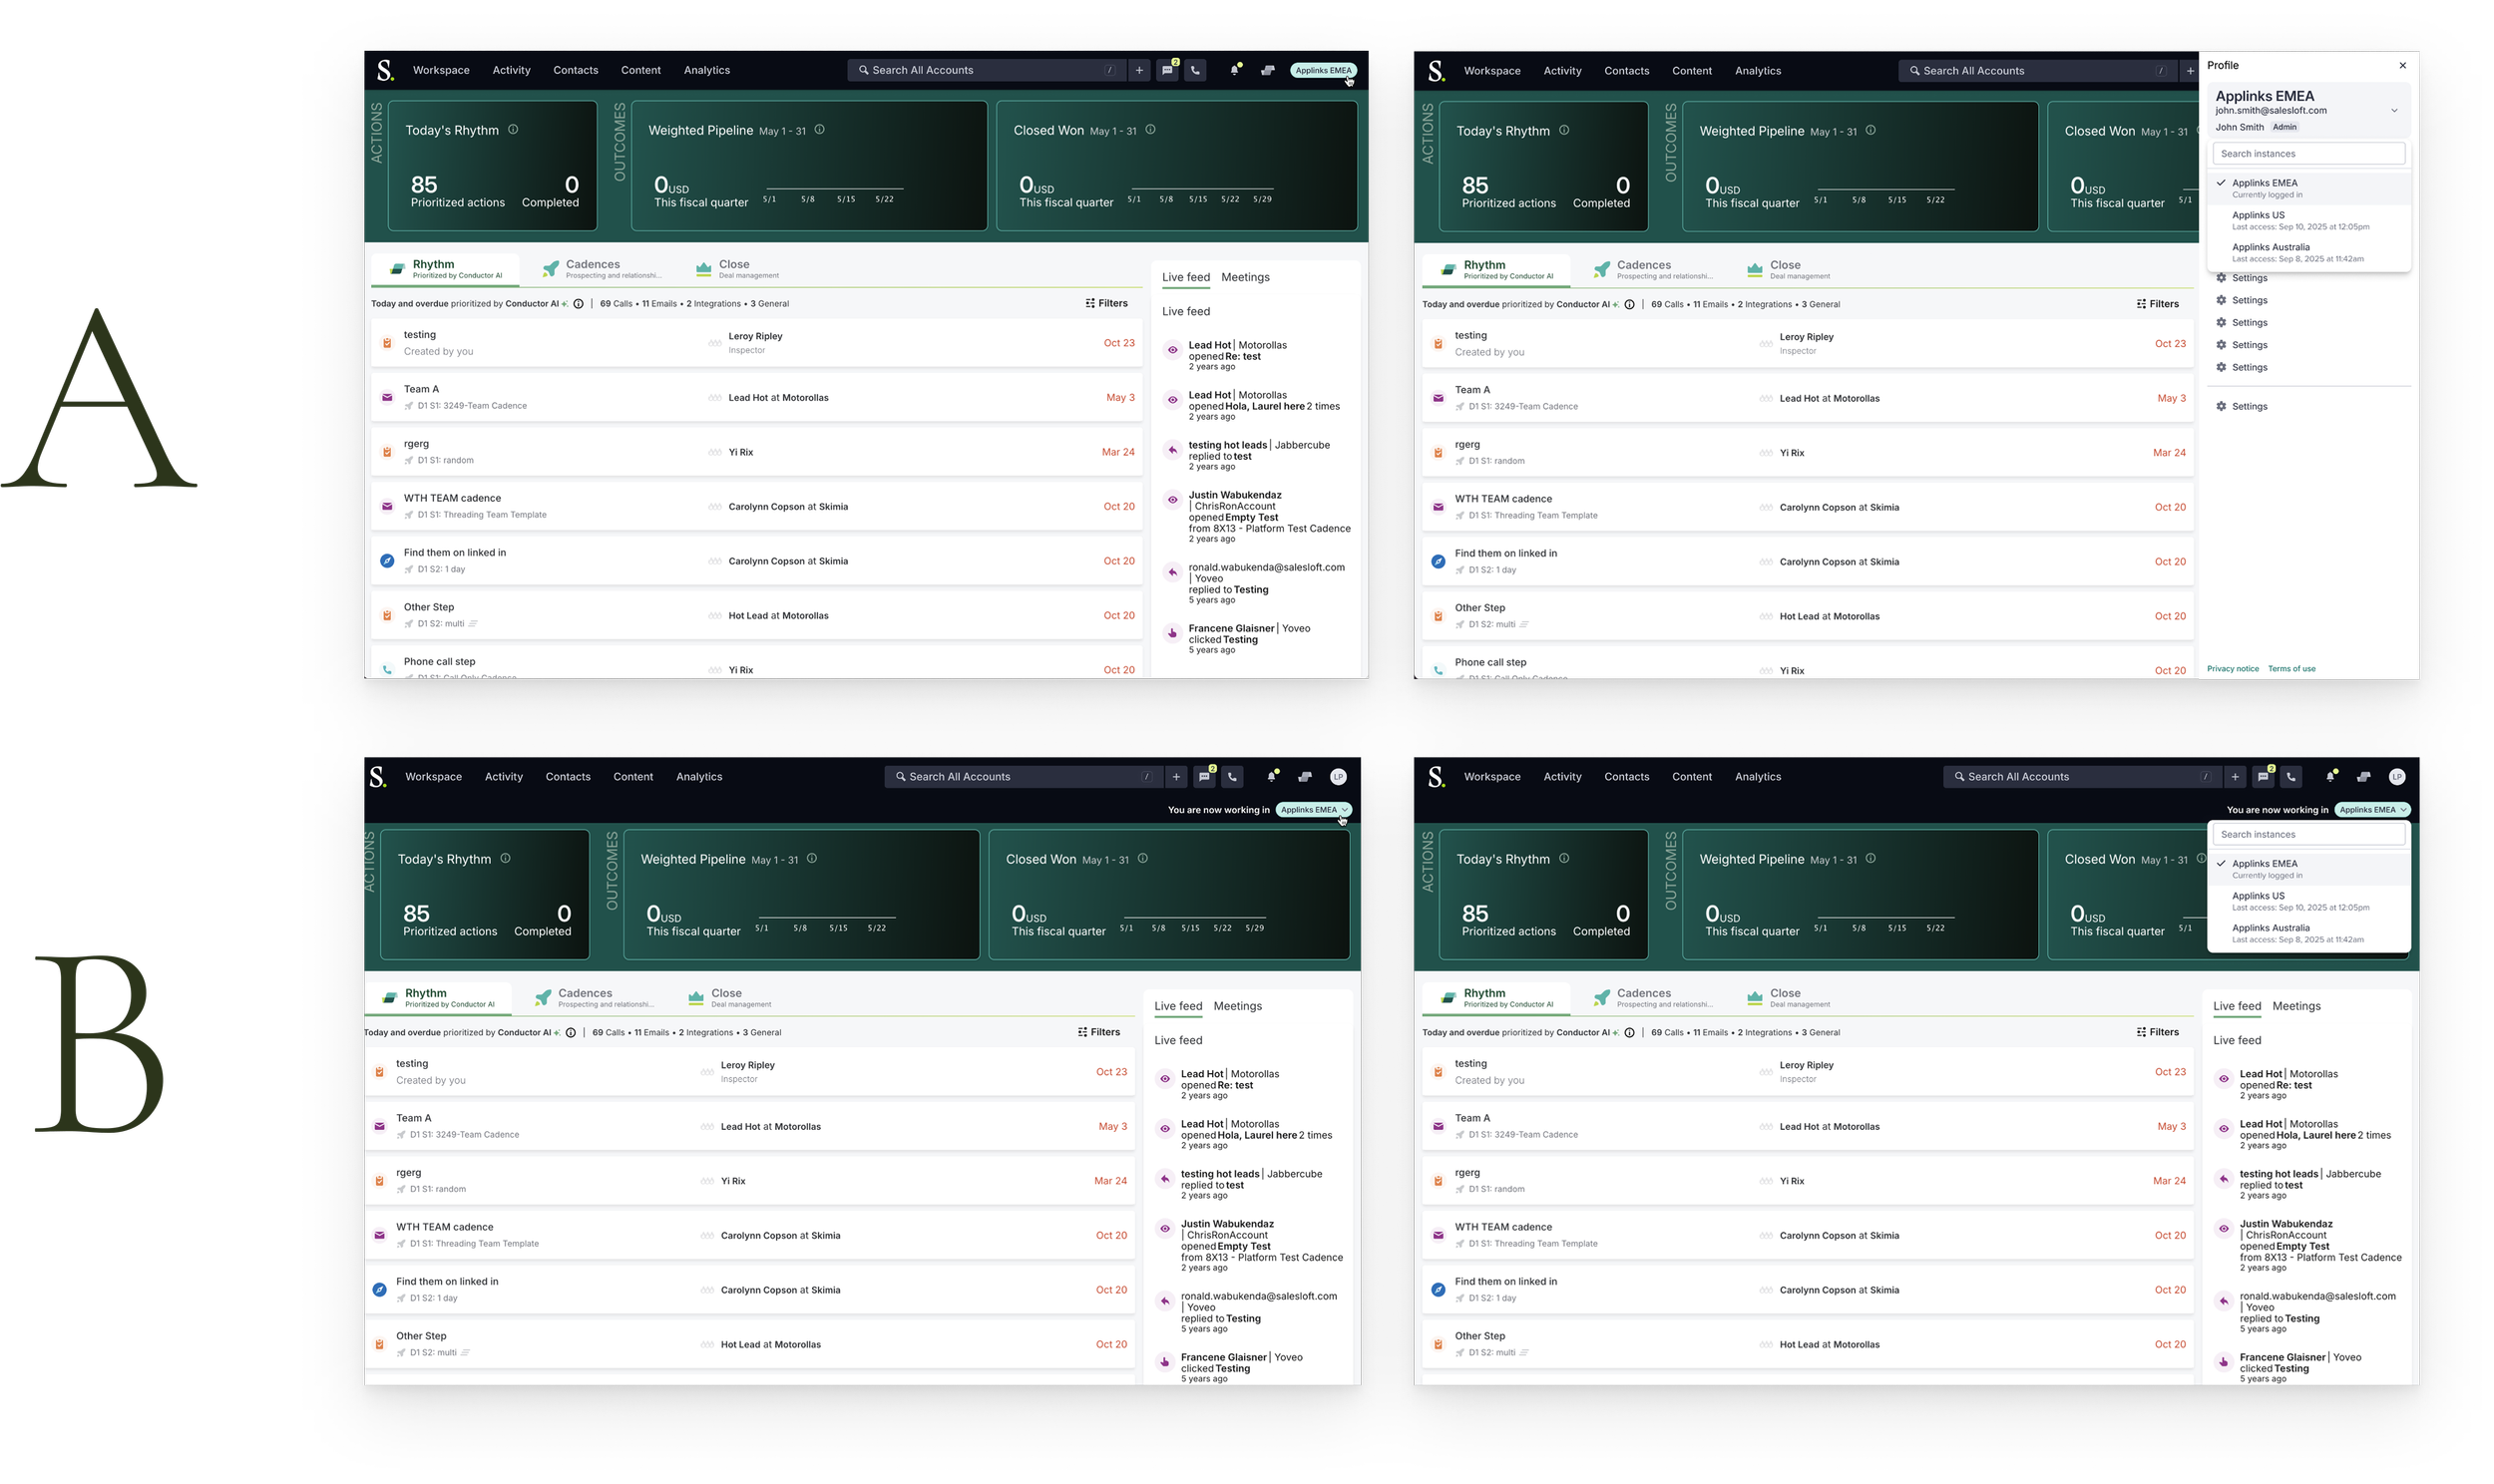Viewport: 2494px width, 1484px height.
Task: Expand the Applinks EMEA account chevron in the Profile panel
Action: pos(2394,110)
